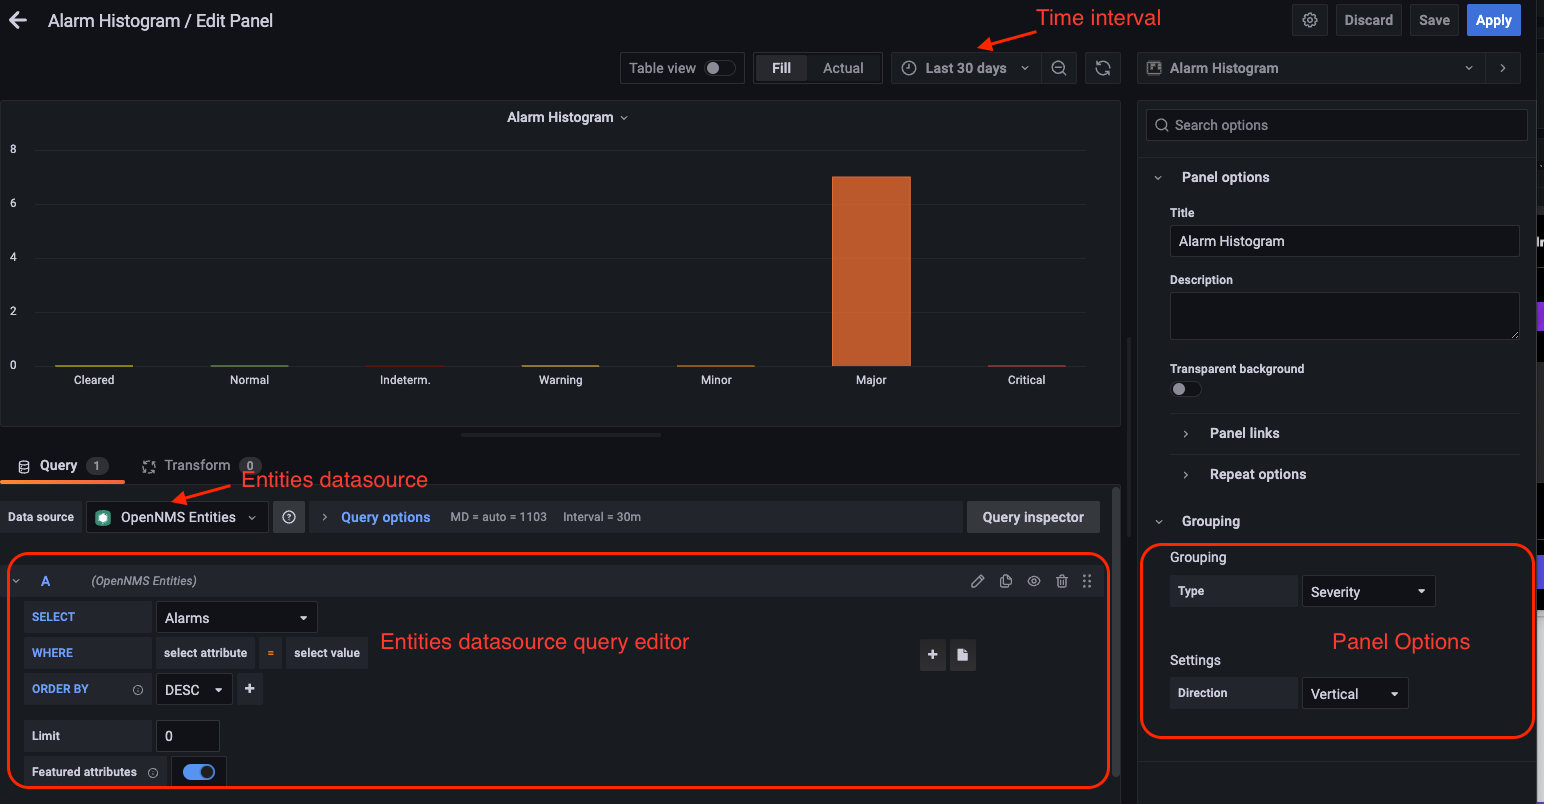The height and width of the screenshot is (804, 1544).
Task: Open the Query inspector
Action: pyautogui.click(x=1033, y=516)
